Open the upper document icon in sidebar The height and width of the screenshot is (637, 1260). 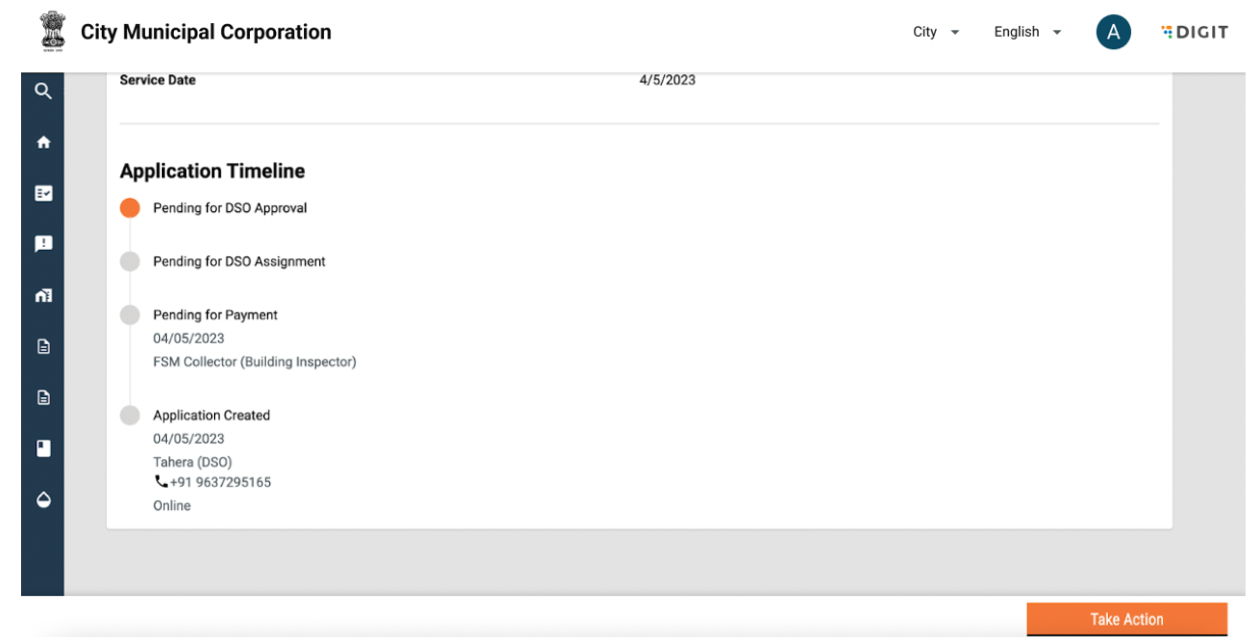pos(43,347)
